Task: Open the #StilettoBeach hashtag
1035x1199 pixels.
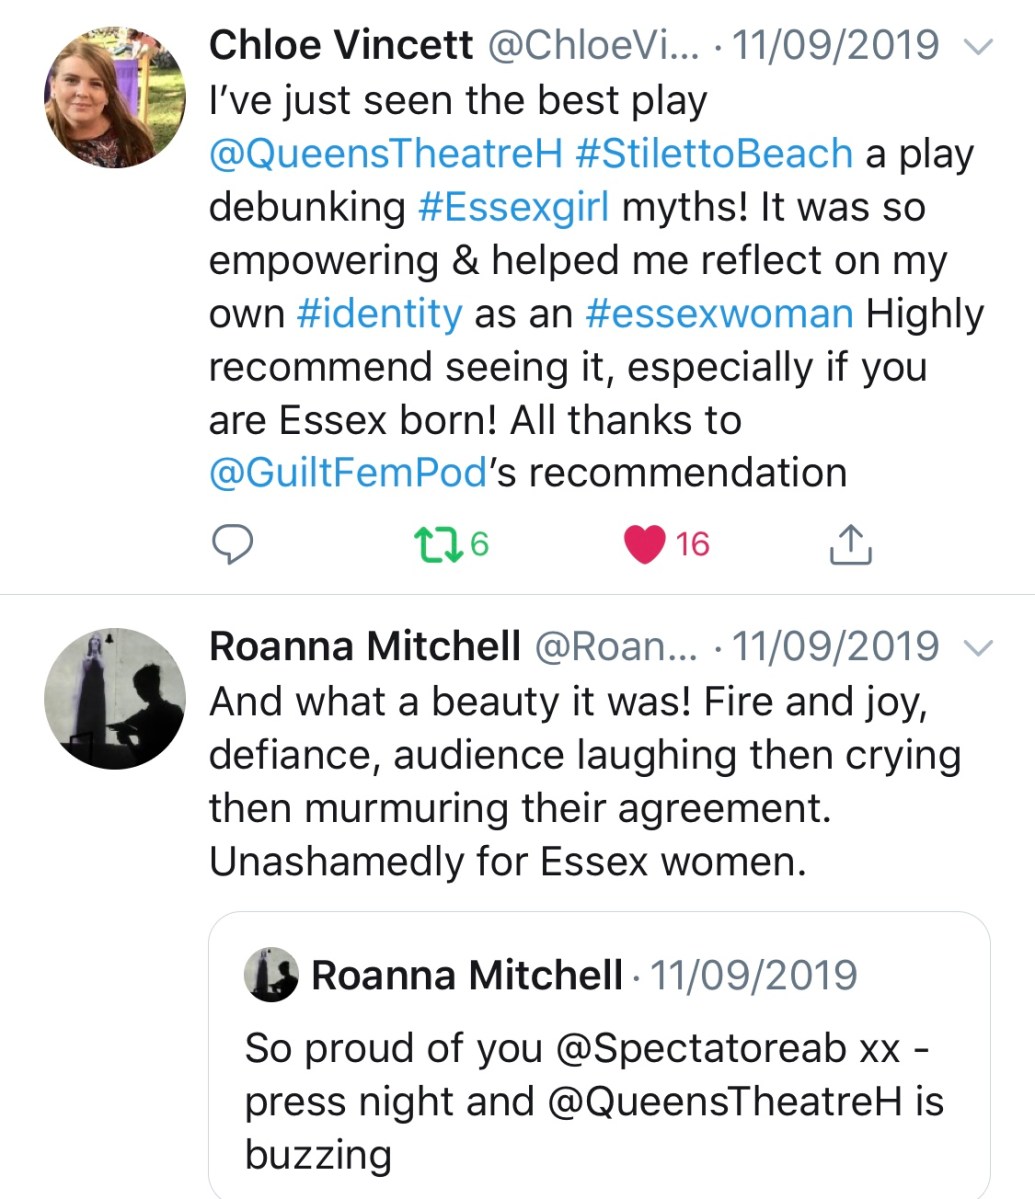Action: (x=714, y=154)
